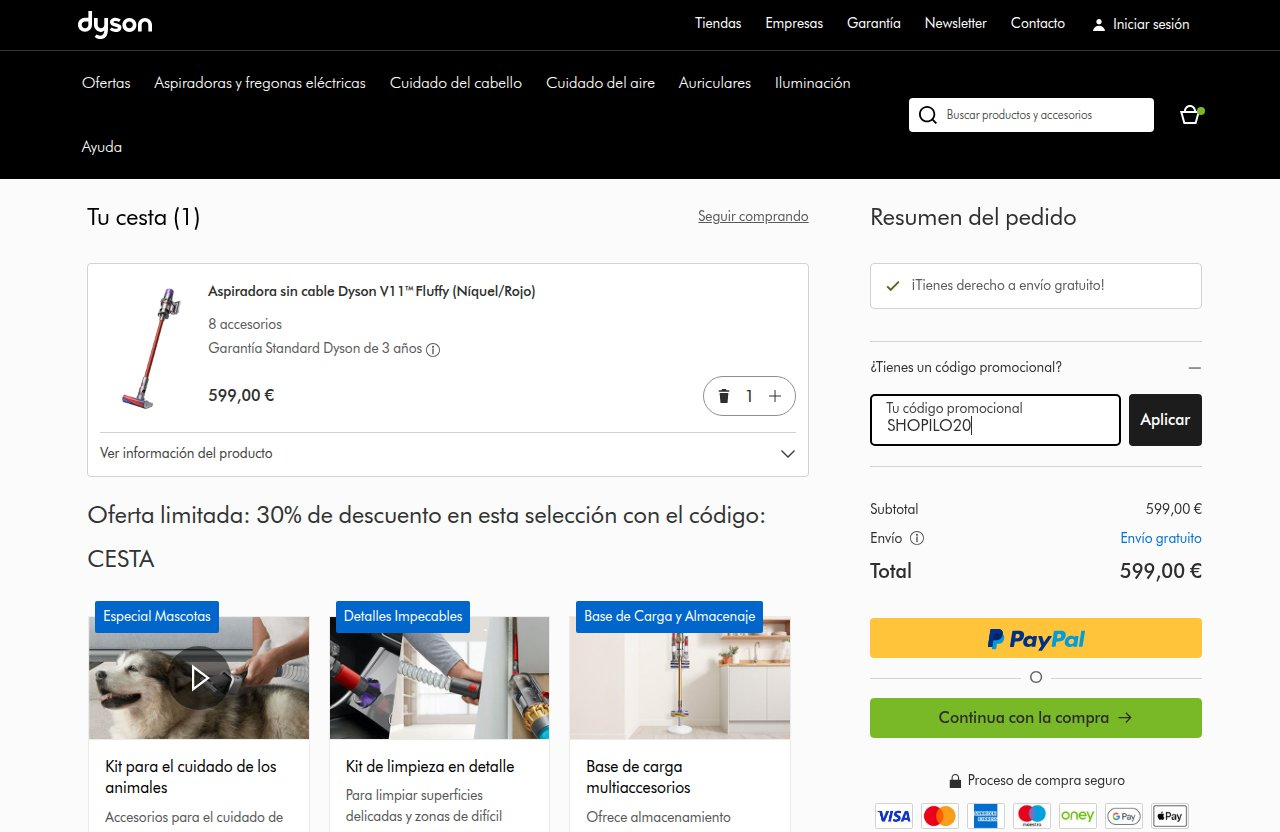Open the Garantía link

coord(874,23)
